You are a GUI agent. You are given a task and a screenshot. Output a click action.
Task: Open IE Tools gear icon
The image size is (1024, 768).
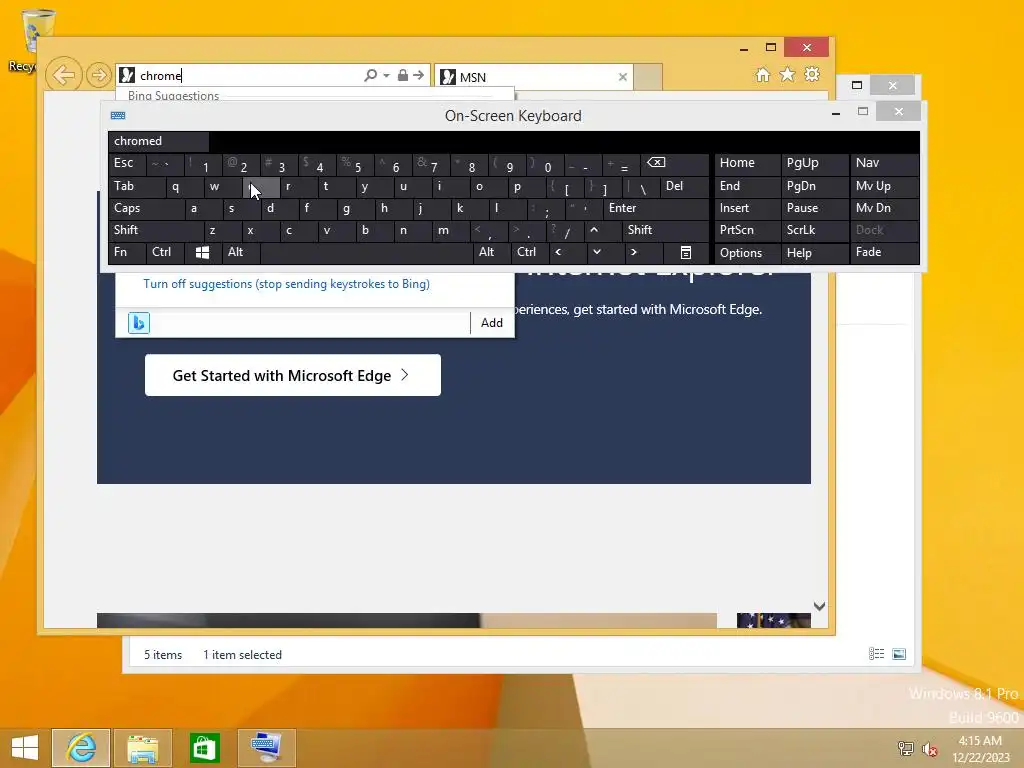click(812, 74)
